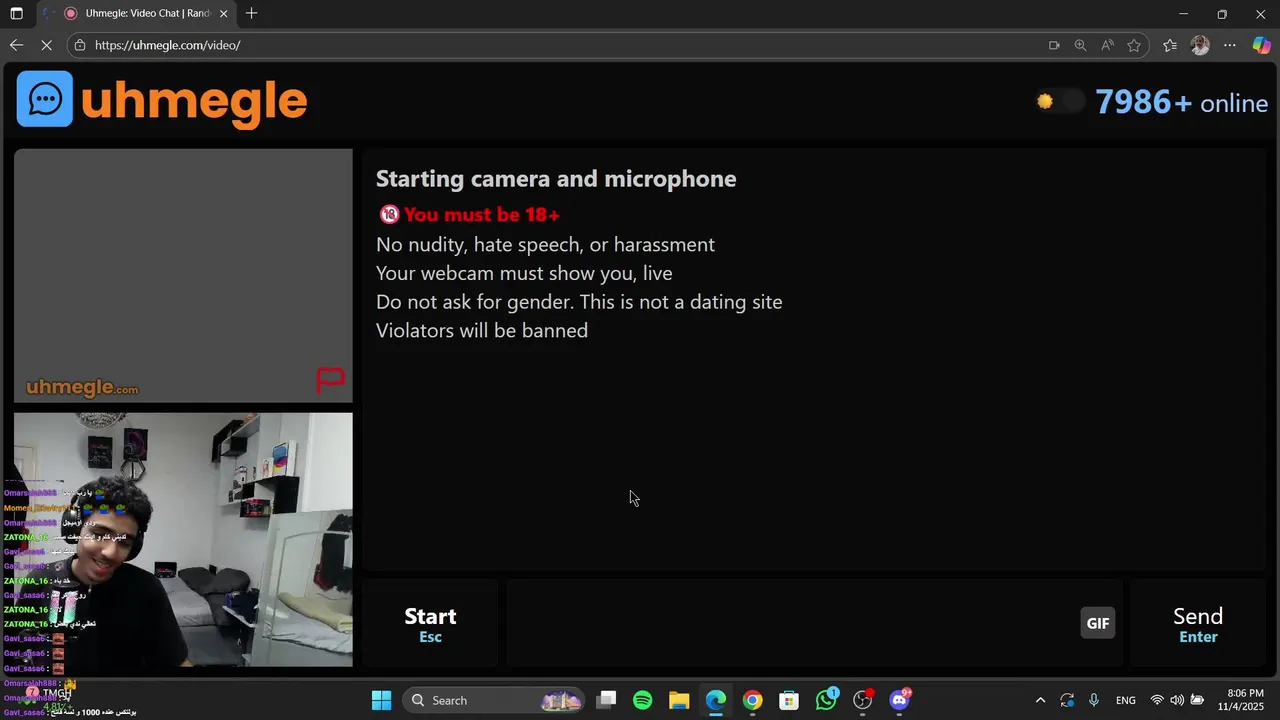Viewport: 1280px width, 720px height.
Task: Open Edge Settings and more menu
Action: [x=1230, y=45]
